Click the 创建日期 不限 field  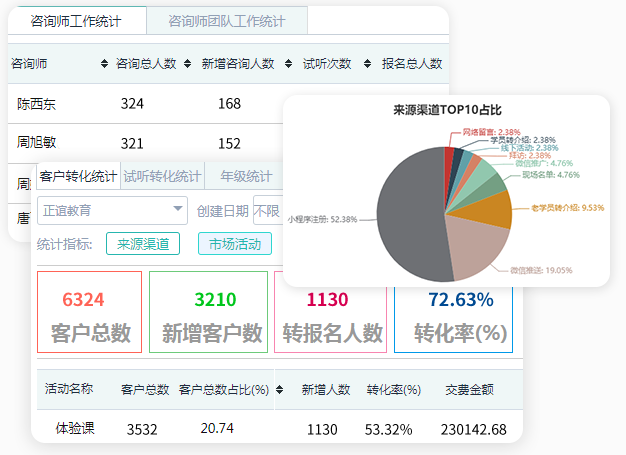pos(268,210)
